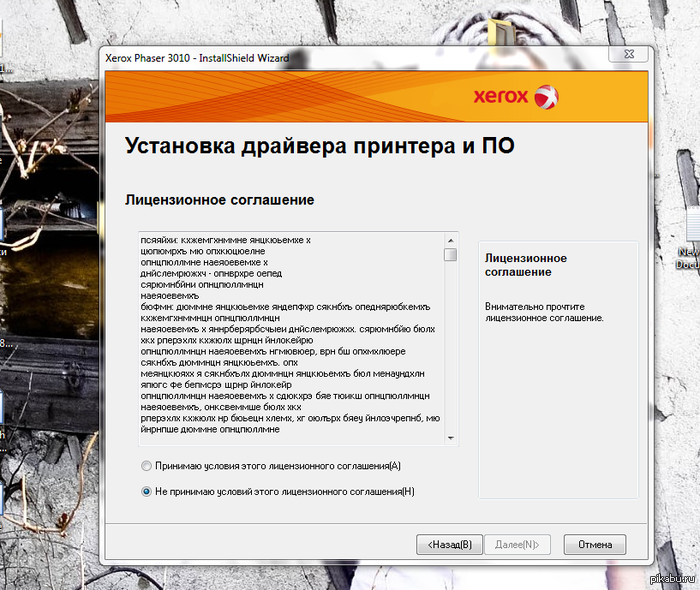Viewport: 700px width, 590px height.
Task: Click the license scrollbar down arrow
Action: pos(451,438)
